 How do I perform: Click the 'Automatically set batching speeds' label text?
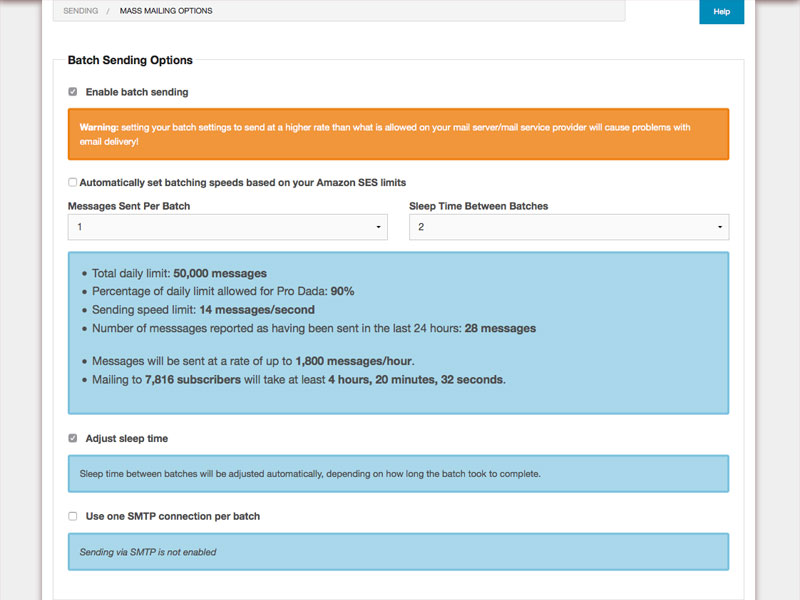(242, 182)
